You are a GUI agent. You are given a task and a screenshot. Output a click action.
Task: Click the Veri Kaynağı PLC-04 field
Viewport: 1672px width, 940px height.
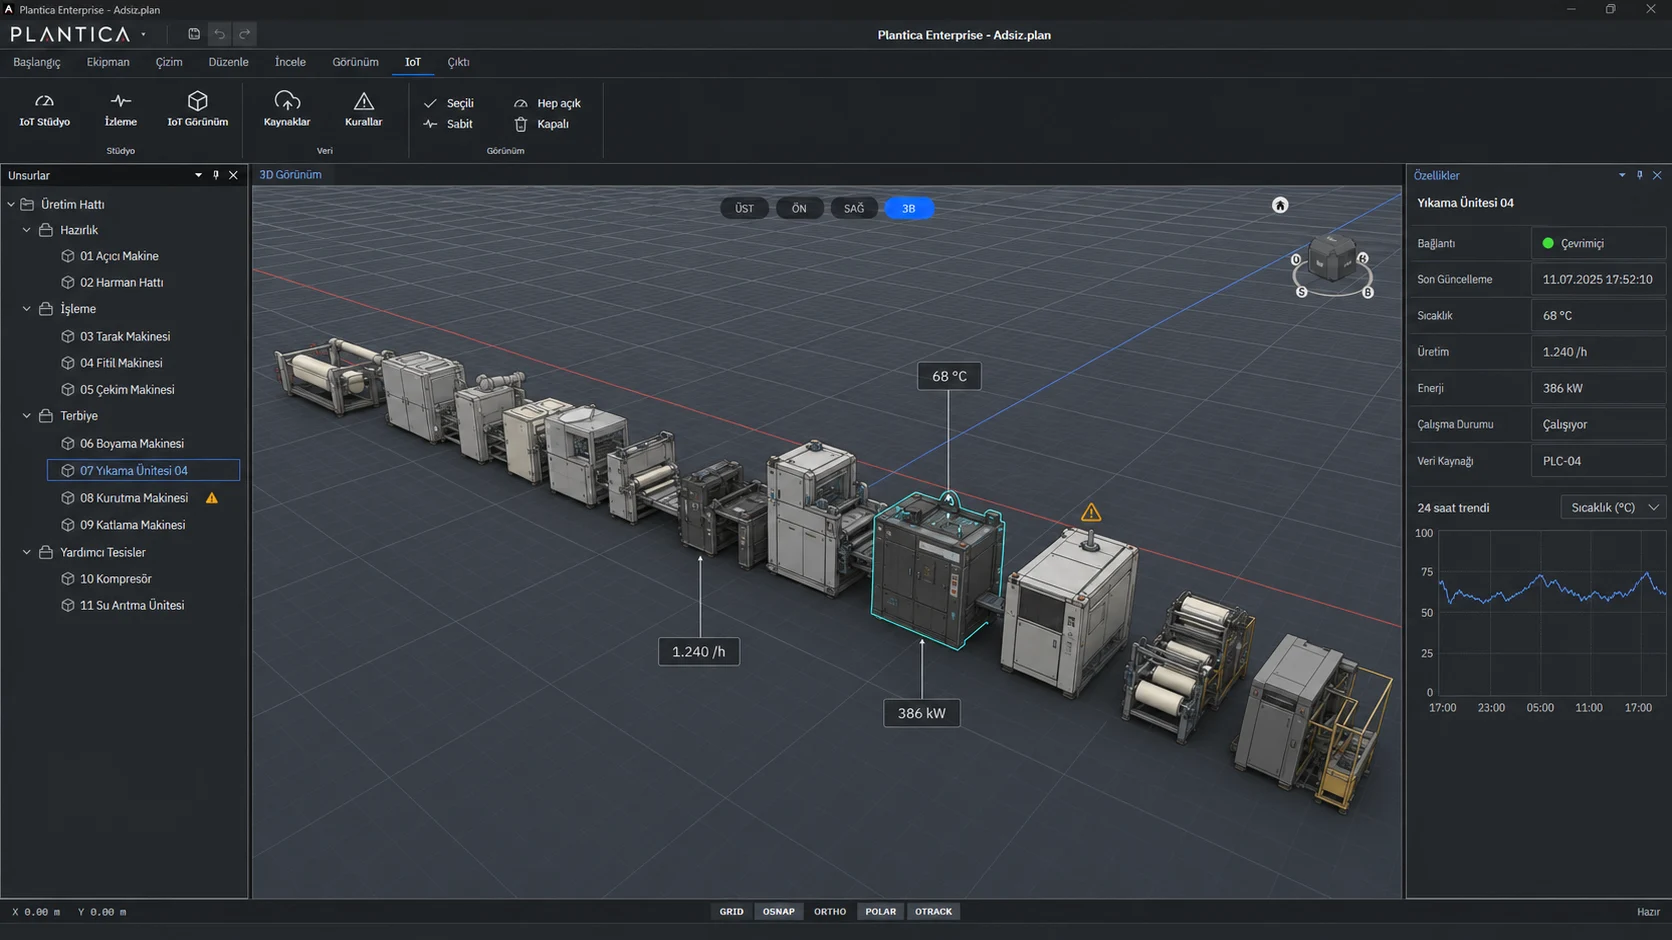pos(1598,461)
